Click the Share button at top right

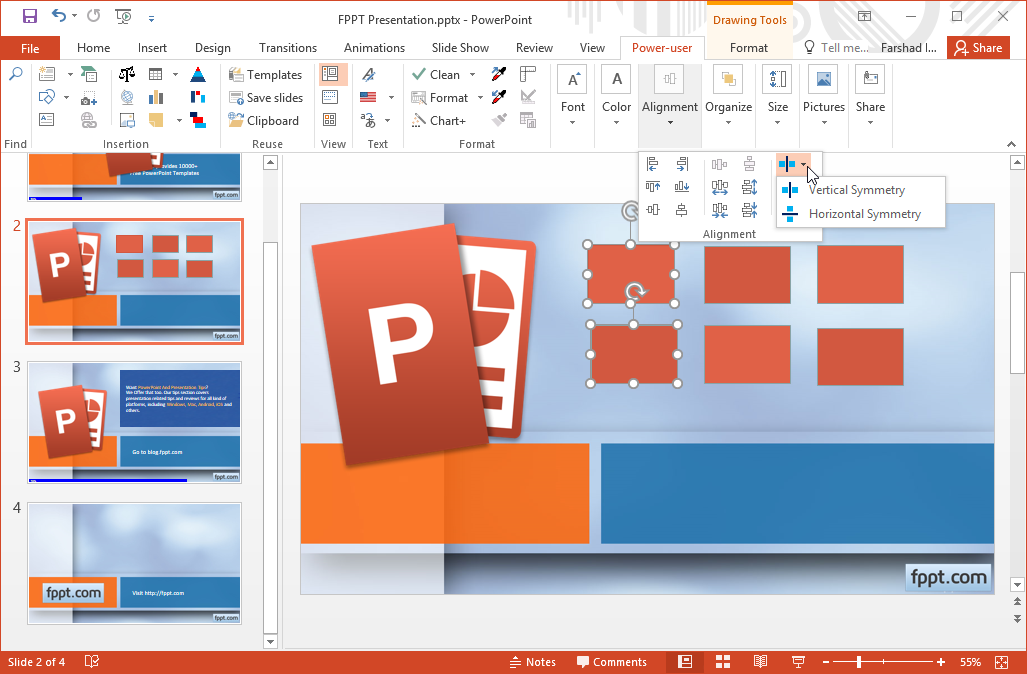[x=976, y=48]
